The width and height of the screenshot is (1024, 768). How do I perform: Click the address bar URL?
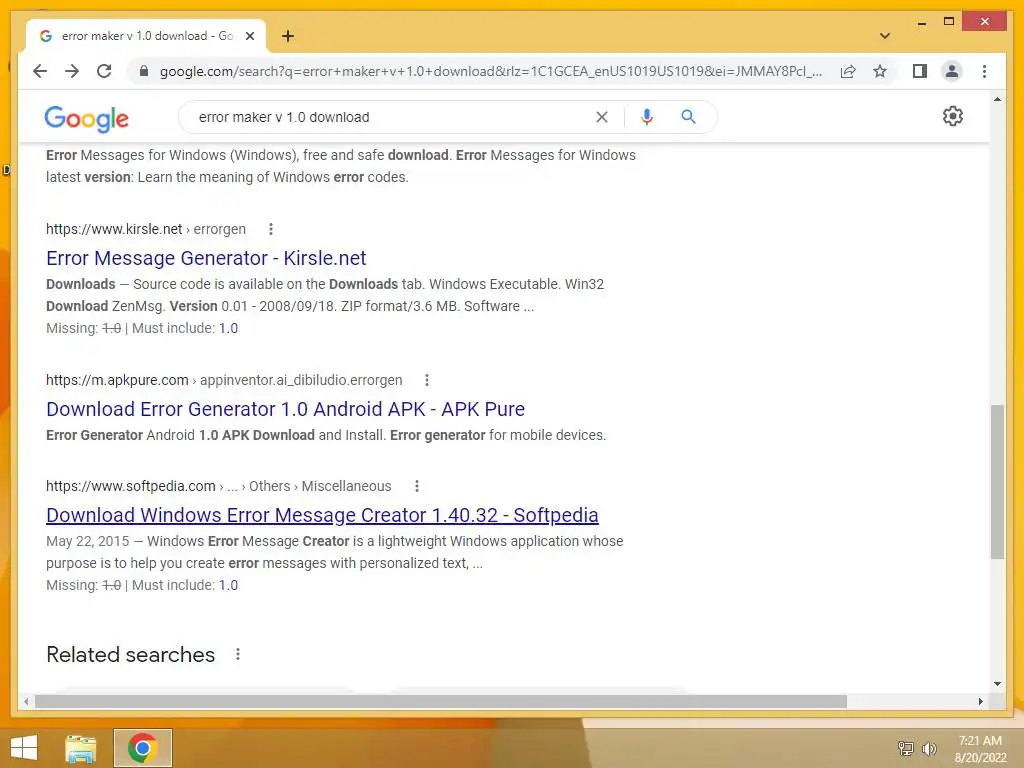[x=490, y=71]
